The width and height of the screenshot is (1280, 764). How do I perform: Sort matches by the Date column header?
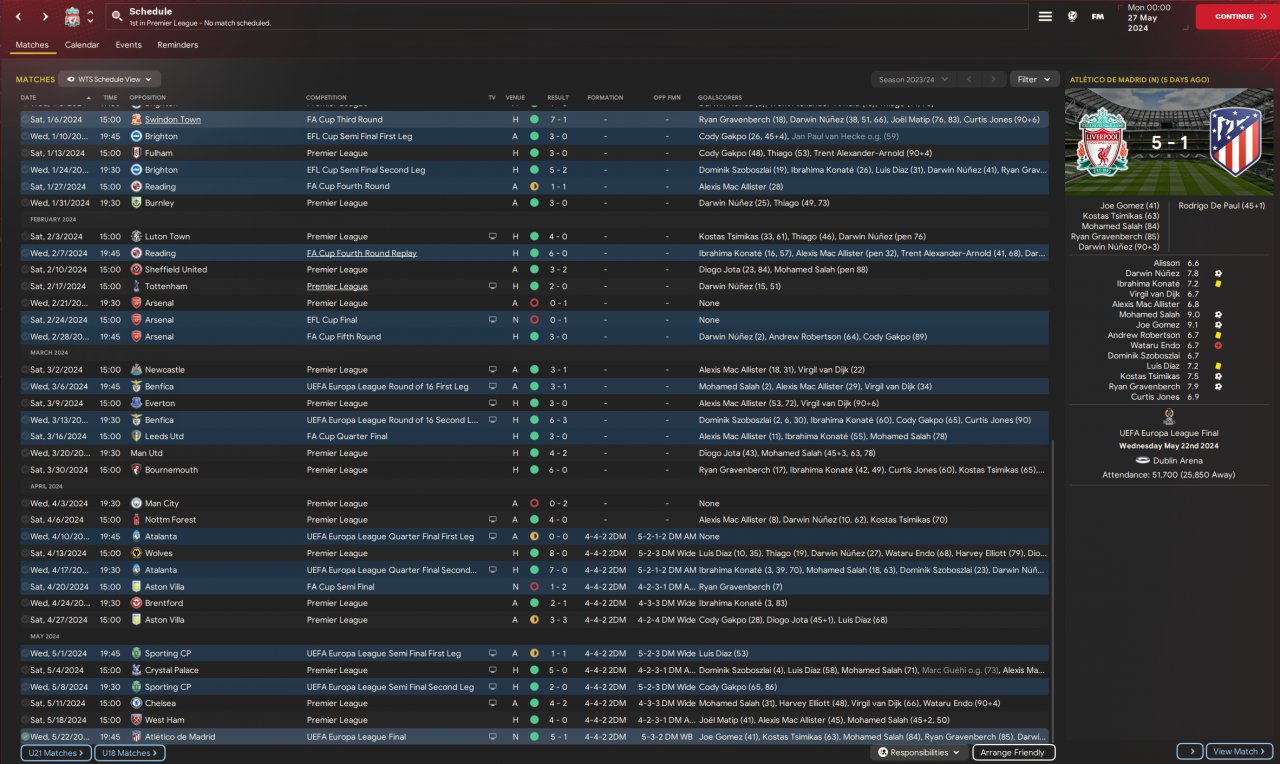(28, 98)
